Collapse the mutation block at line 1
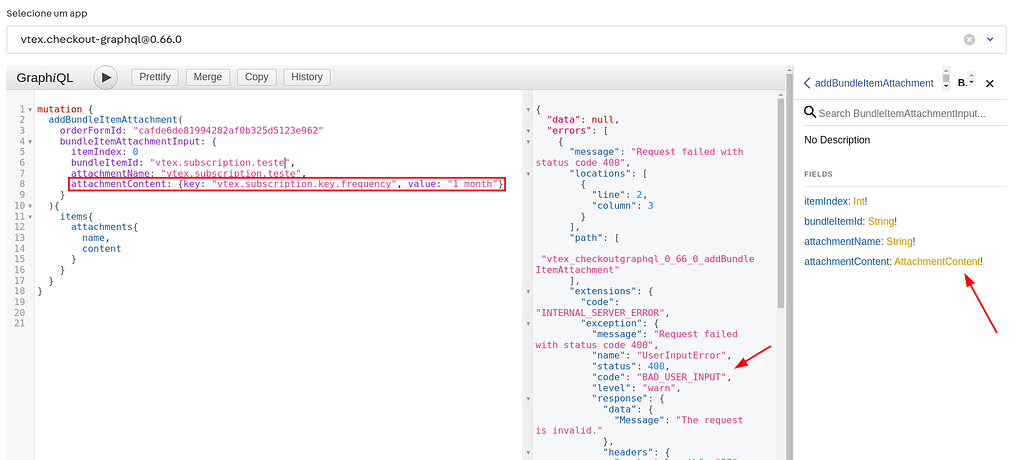1024x460 pixels. (30, 110)
